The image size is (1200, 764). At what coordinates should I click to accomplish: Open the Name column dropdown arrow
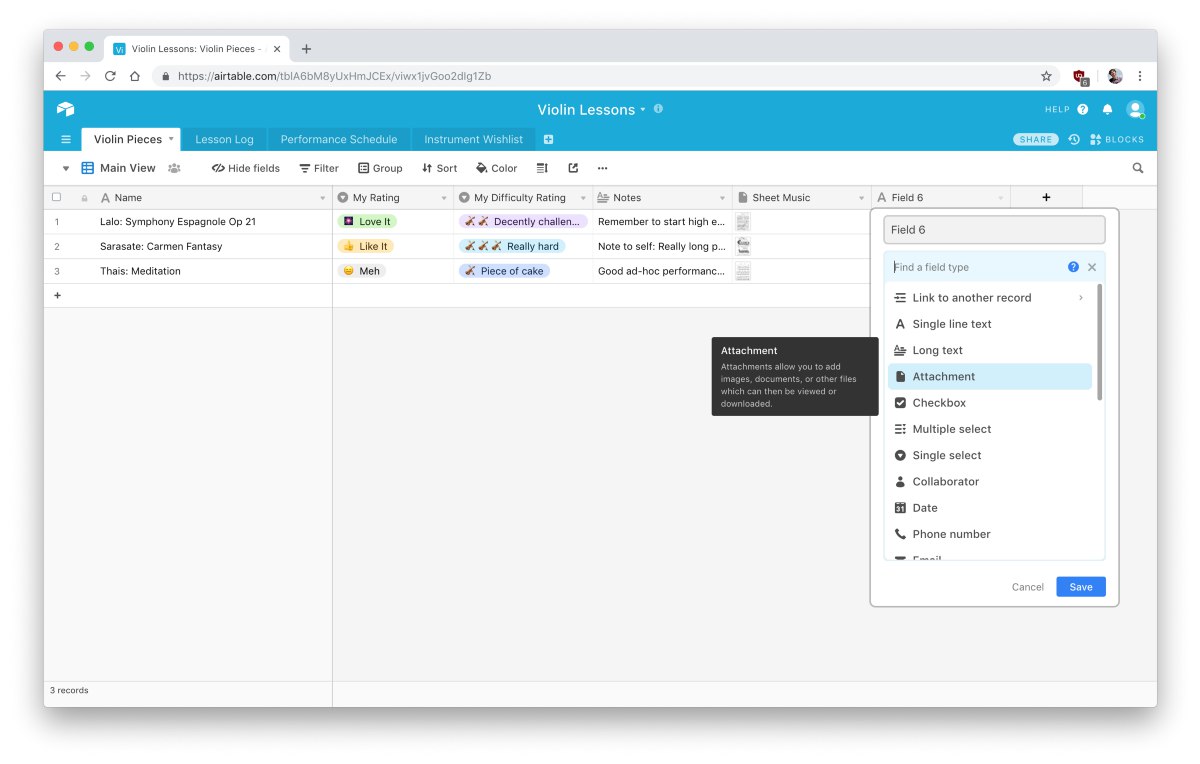point(322,198)
